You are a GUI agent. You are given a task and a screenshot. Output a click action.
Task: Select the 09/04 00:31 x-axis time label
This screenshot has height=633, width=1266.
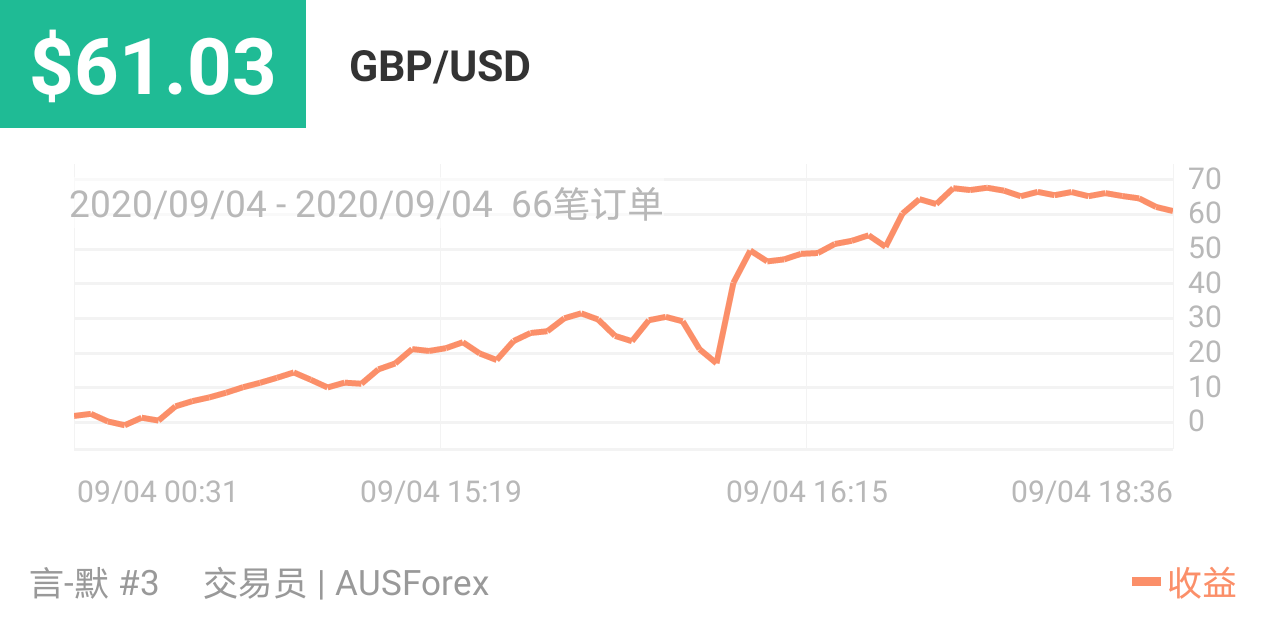pos(157,492)
